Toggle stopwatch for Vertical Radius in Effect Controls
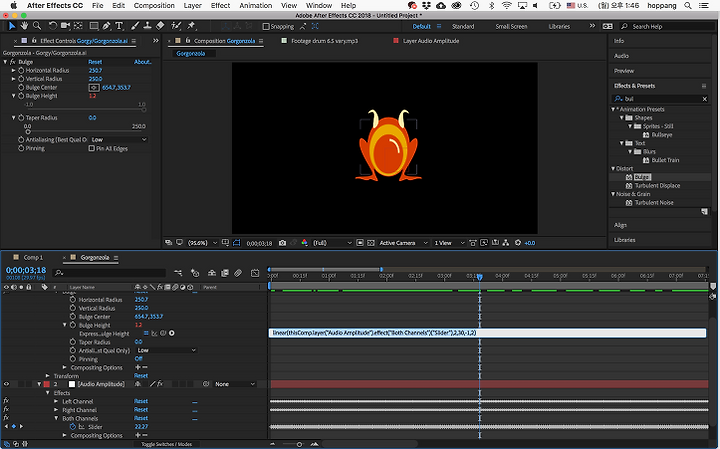Image resolution: width=720 pixels, height=449 pixels. 21,79
